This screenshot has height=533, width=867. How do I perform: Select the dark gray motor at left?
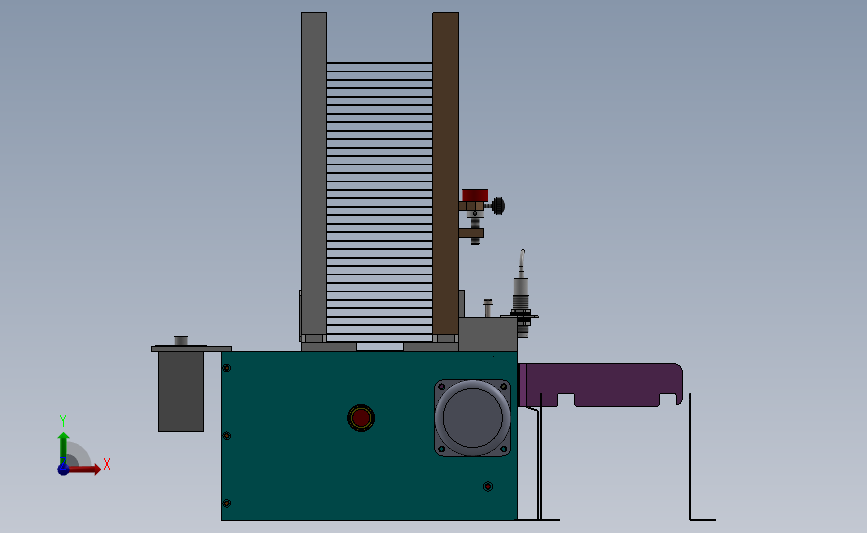(181, 391)
